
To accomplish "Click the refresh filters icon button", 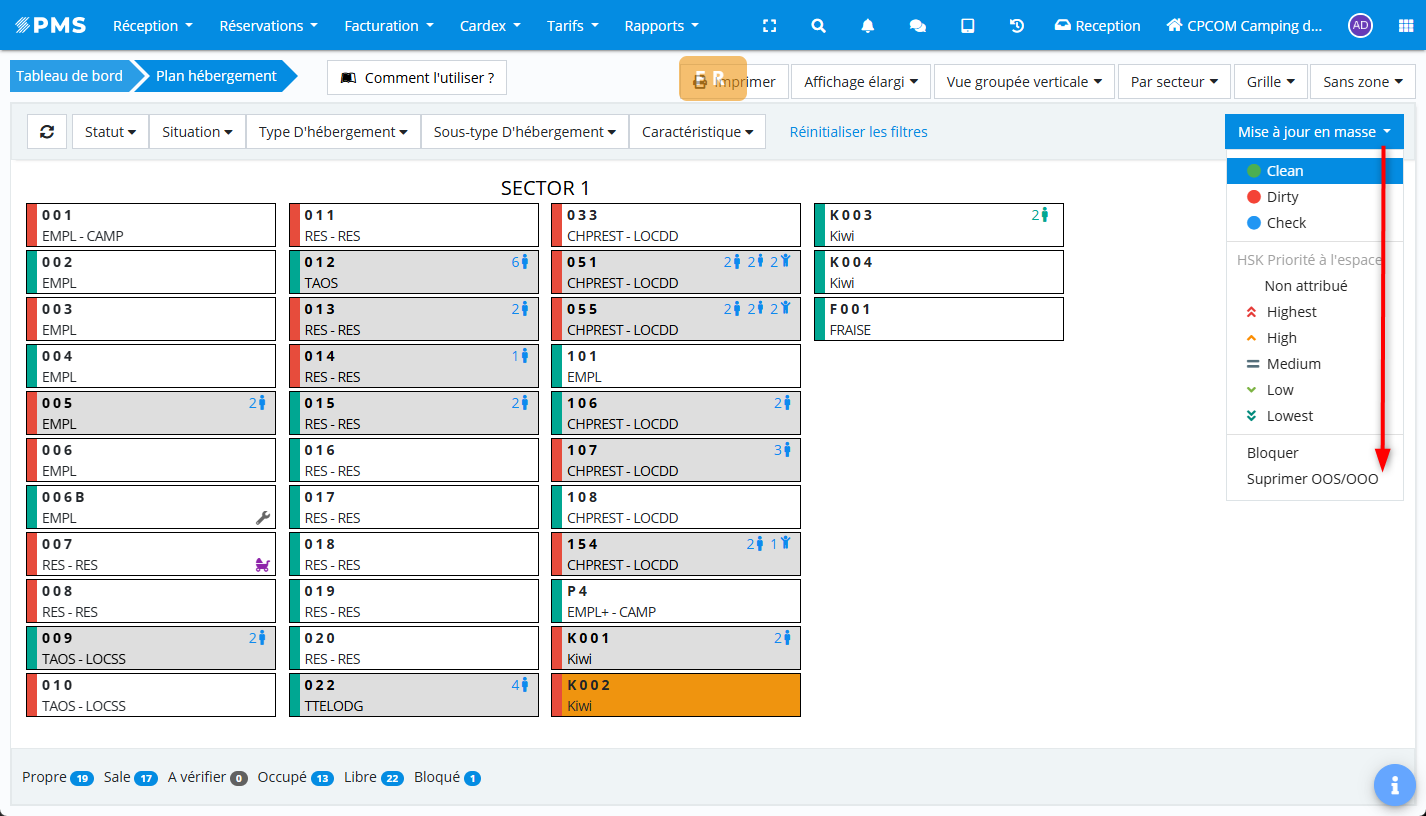I will (47, 132).
